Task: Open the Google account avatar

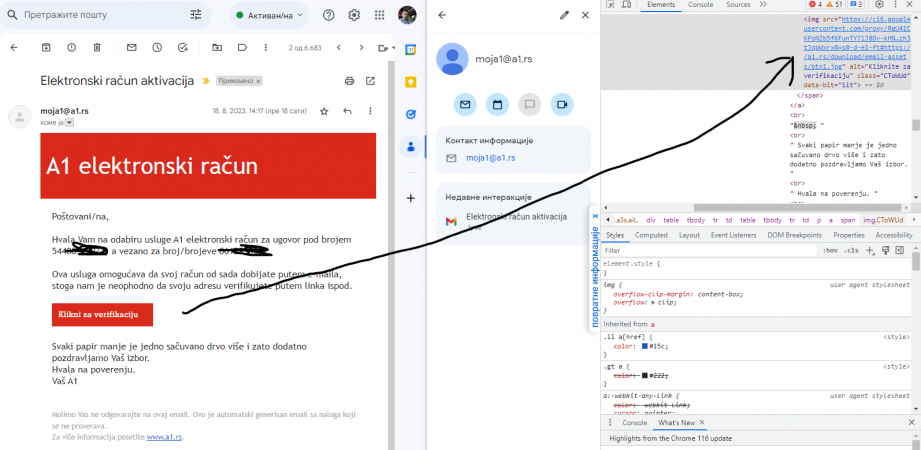Action: pos(406,15)
